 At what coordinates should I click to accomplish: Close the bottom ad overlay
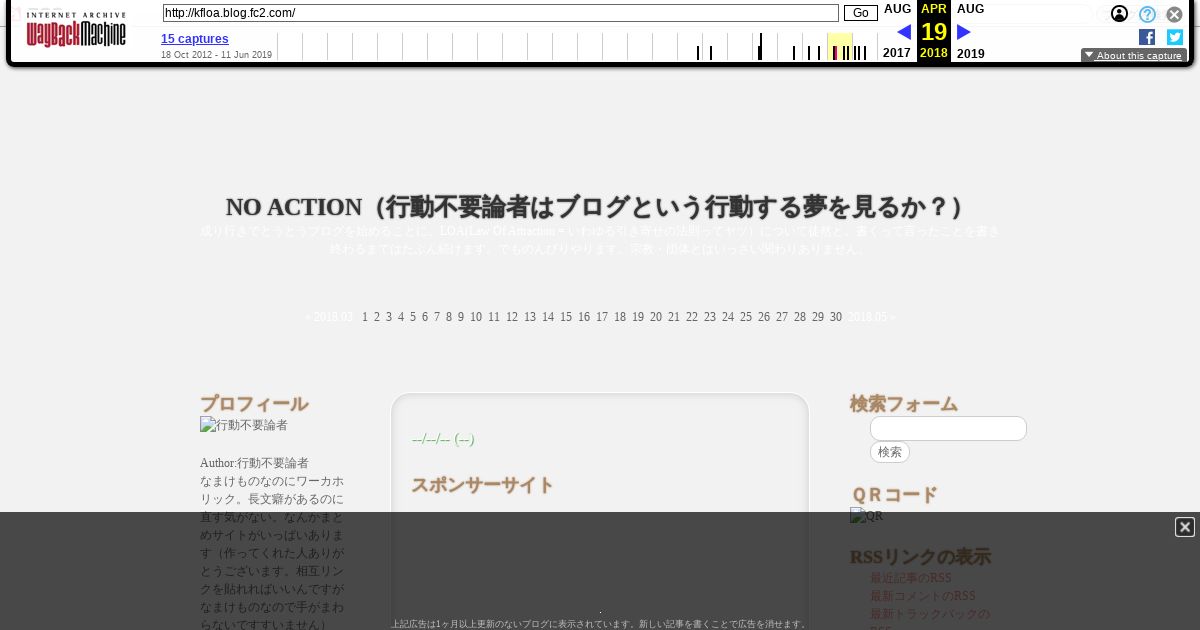[x=1185, y=527]
